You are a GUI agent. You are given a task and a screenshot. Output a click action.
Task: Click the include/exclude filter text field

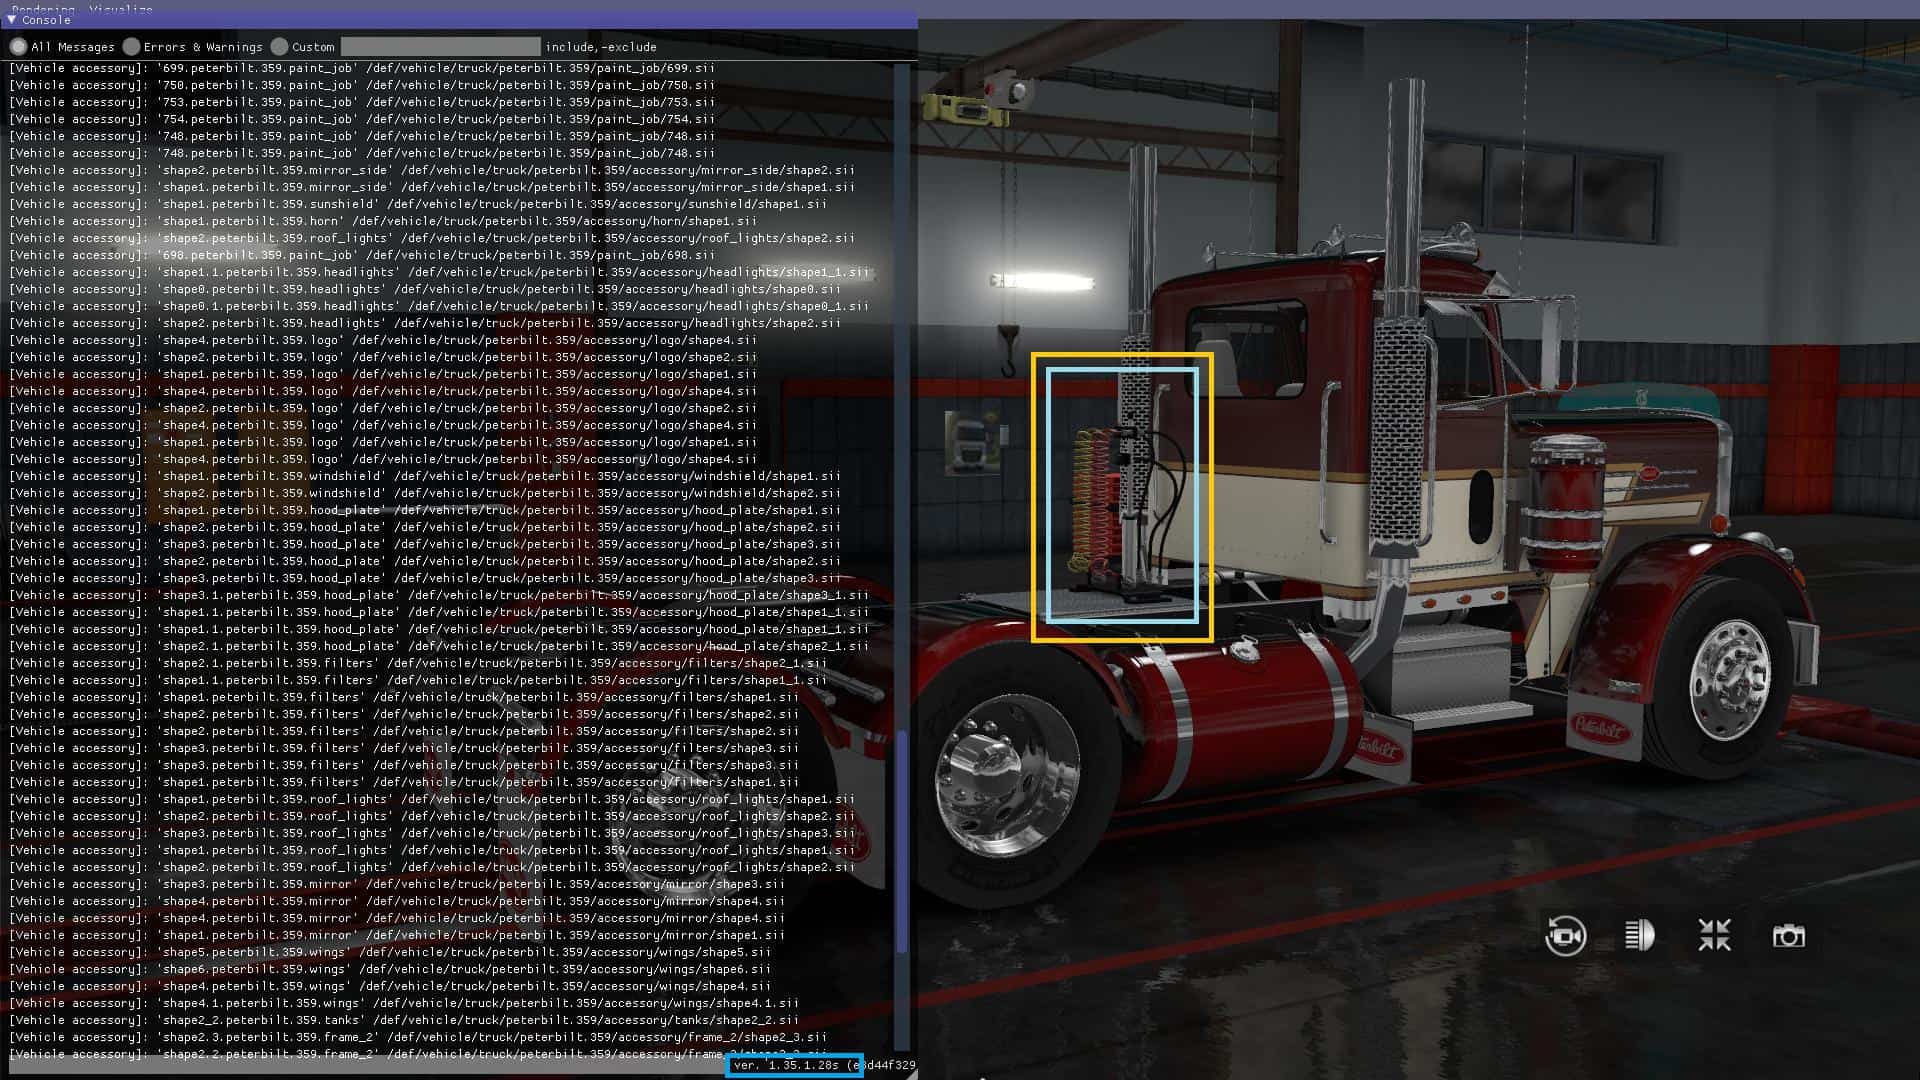(x=440, y=47)
